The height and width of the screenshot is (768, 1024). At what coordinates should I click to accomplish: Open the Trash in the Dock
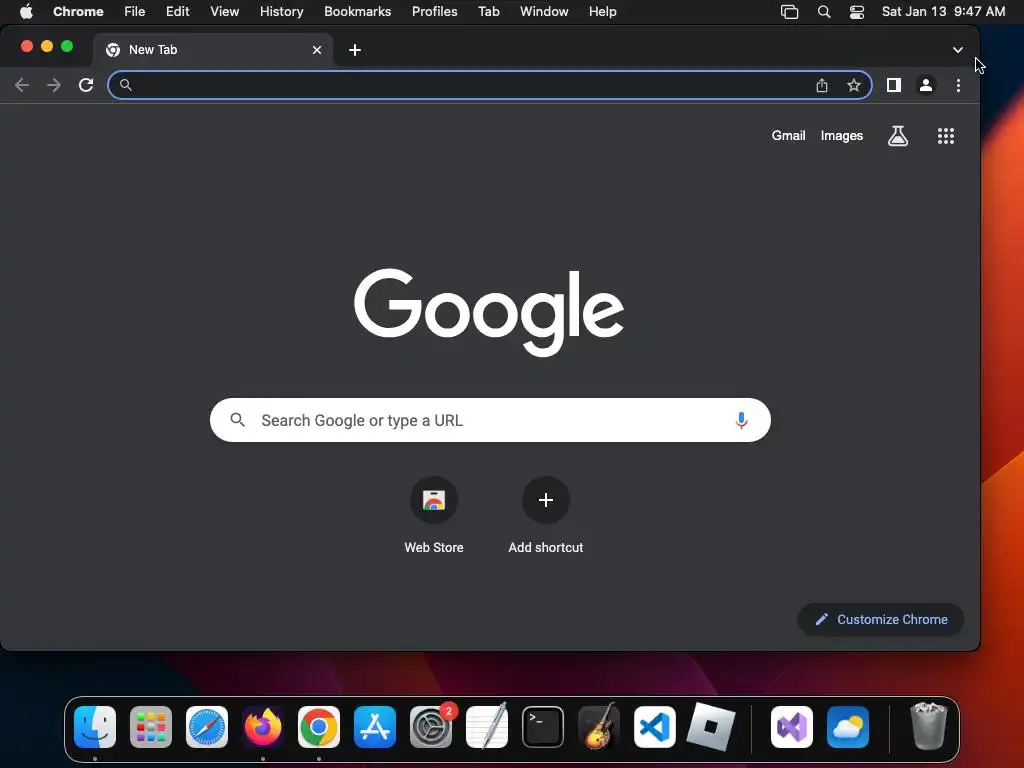click(928, 727)
